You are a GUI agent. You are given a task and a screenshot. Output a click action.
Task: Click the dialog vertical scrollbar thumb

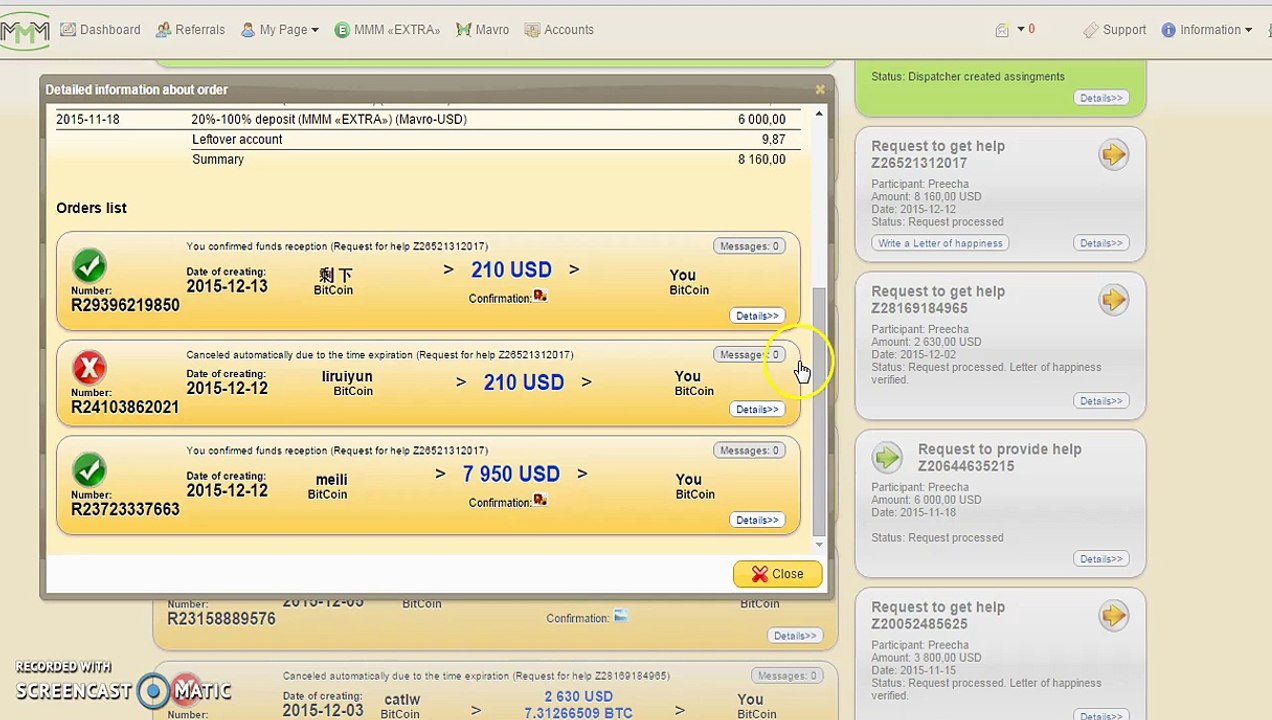pyautogui.click(x=820, y=410)
